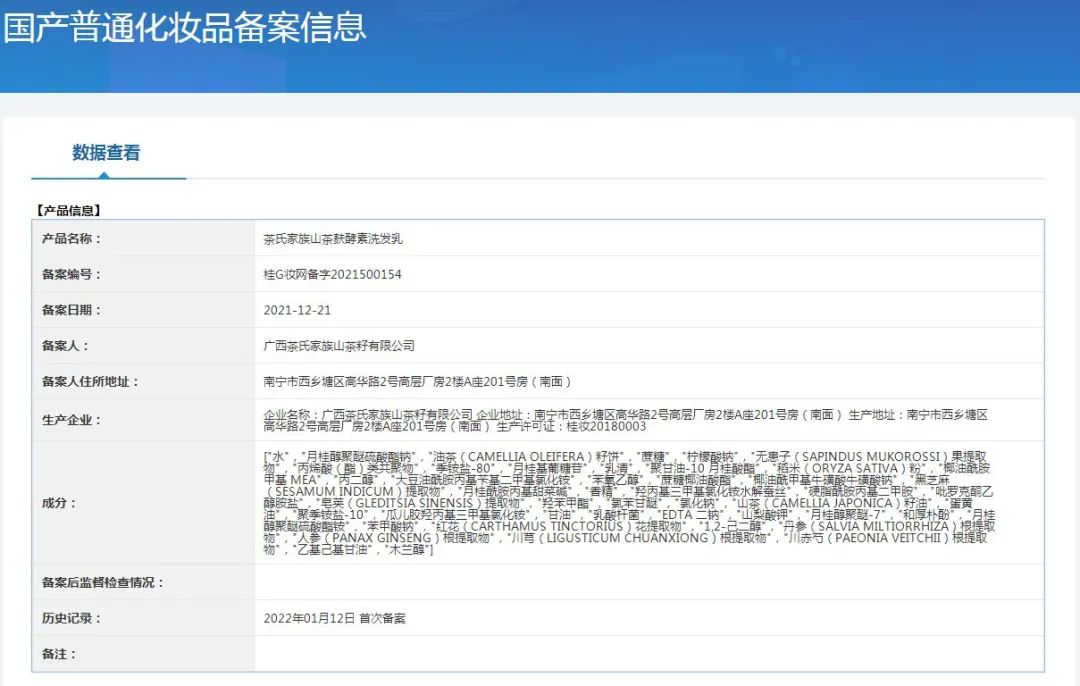Click the 备案编号 label

pyautogui.click(x=72, y=274)
